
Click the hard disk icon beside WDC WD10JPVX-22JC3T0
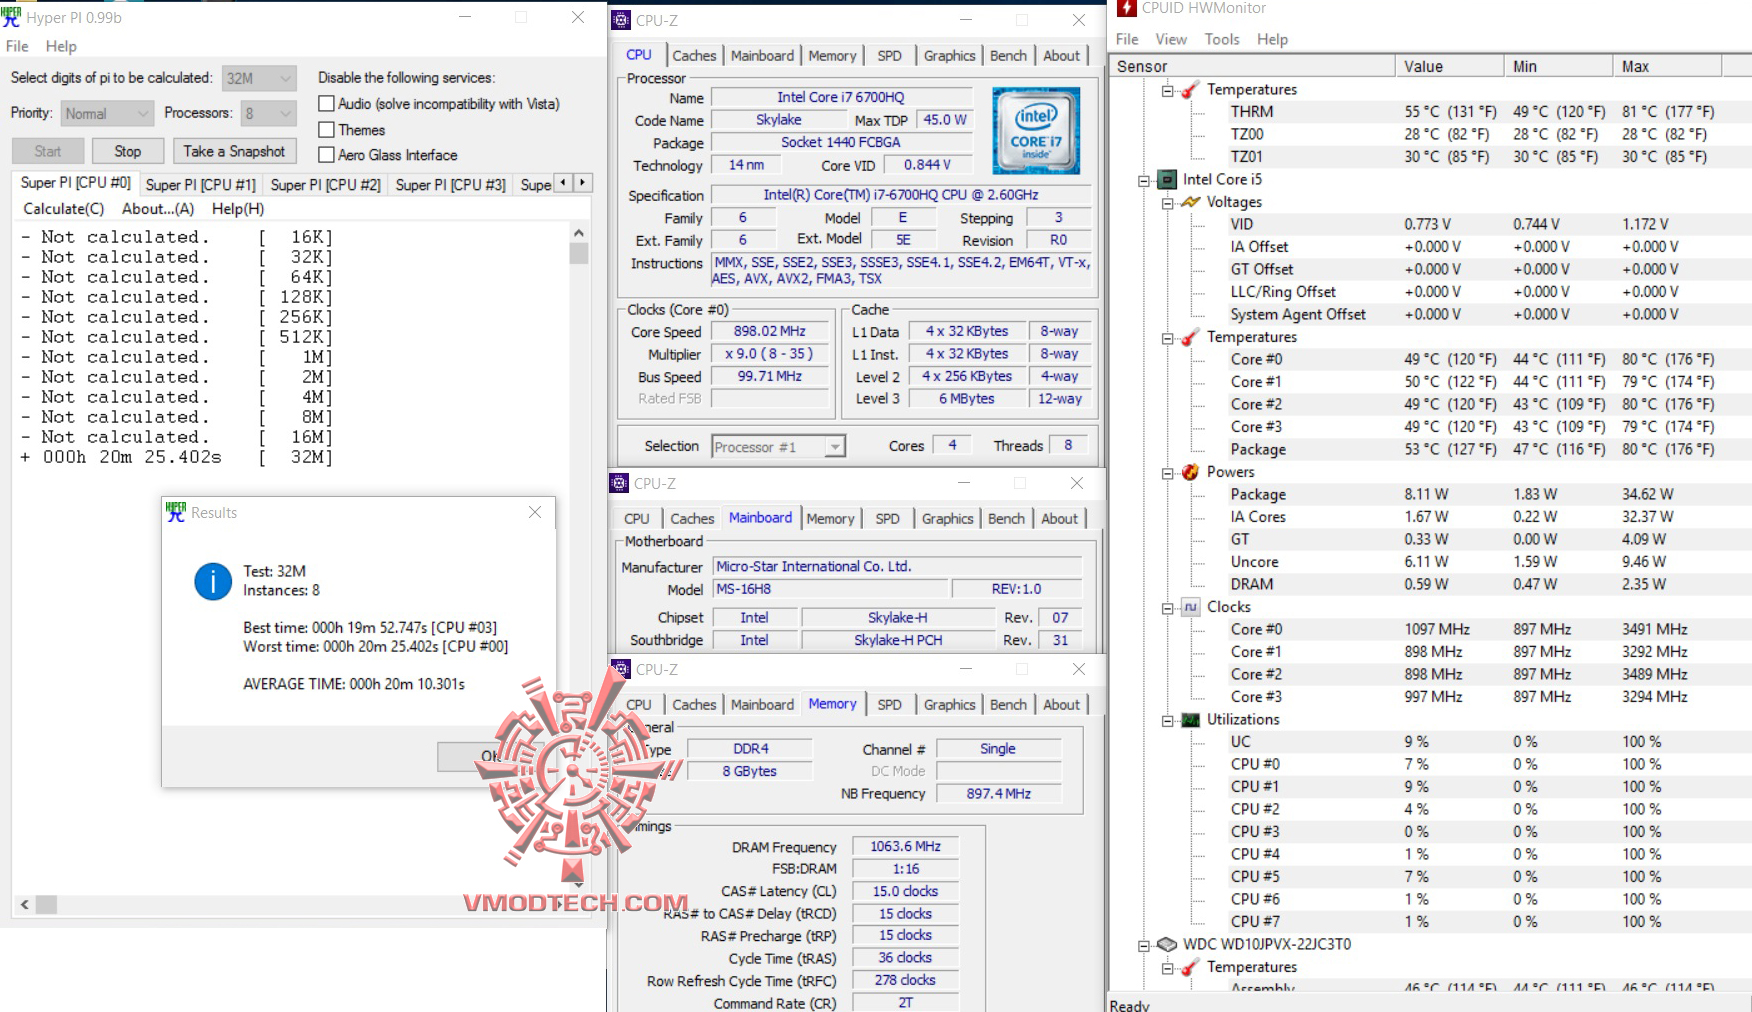[x=1166, y=944]
